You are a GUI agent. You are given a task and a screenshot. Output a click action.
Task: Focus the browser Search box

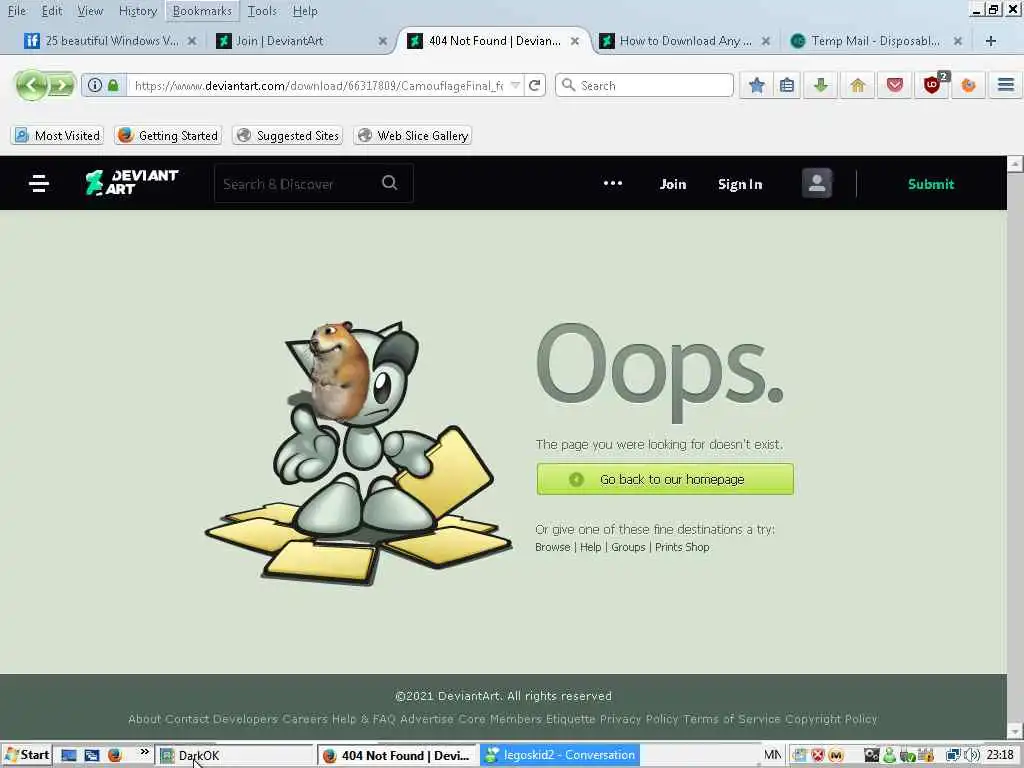(x=645, y=85)
